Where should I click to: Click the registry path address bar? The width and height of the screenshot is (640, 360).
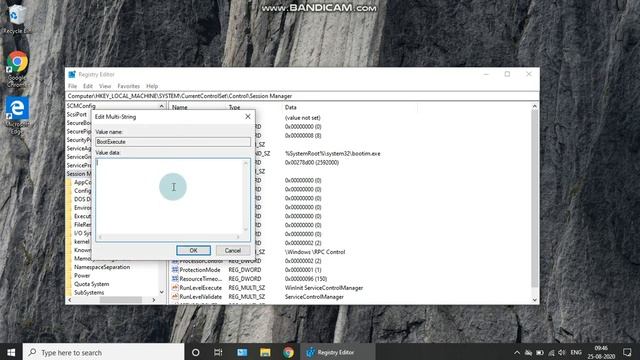tap(302, 96)
